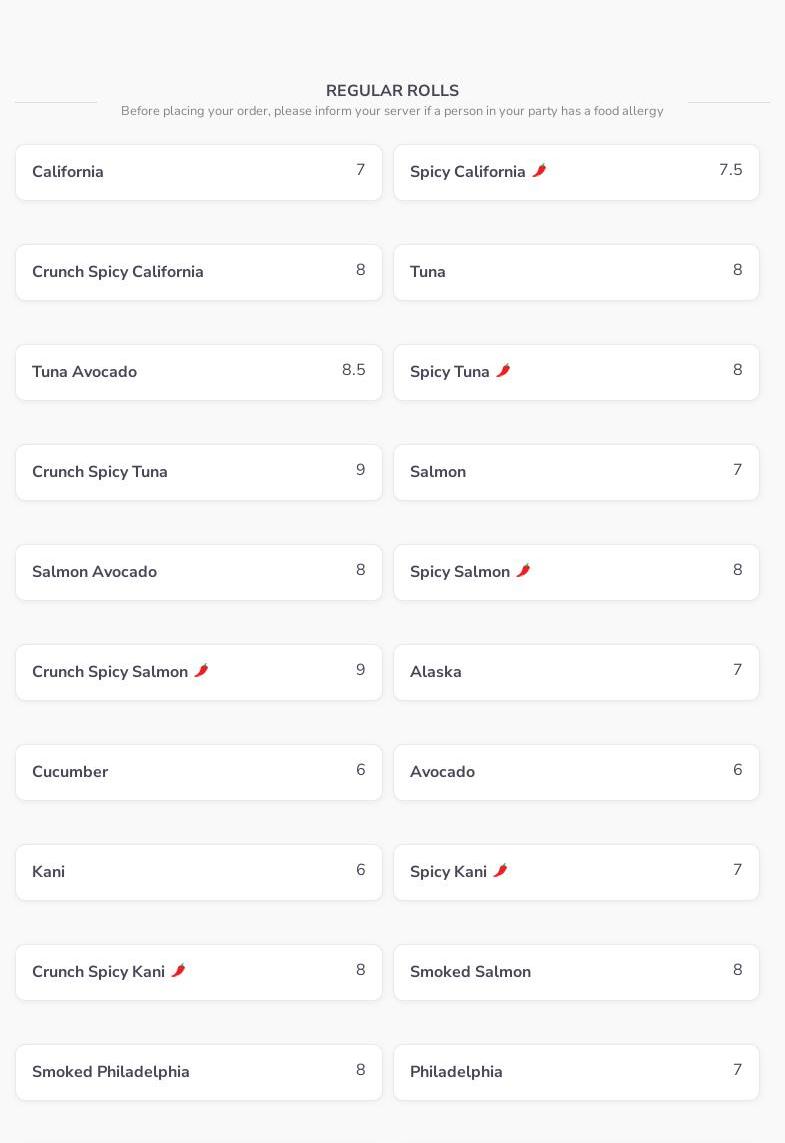Choose the Crunch Spicy California roll
The width and height of the screenshot is (785, 1143).
198,272
